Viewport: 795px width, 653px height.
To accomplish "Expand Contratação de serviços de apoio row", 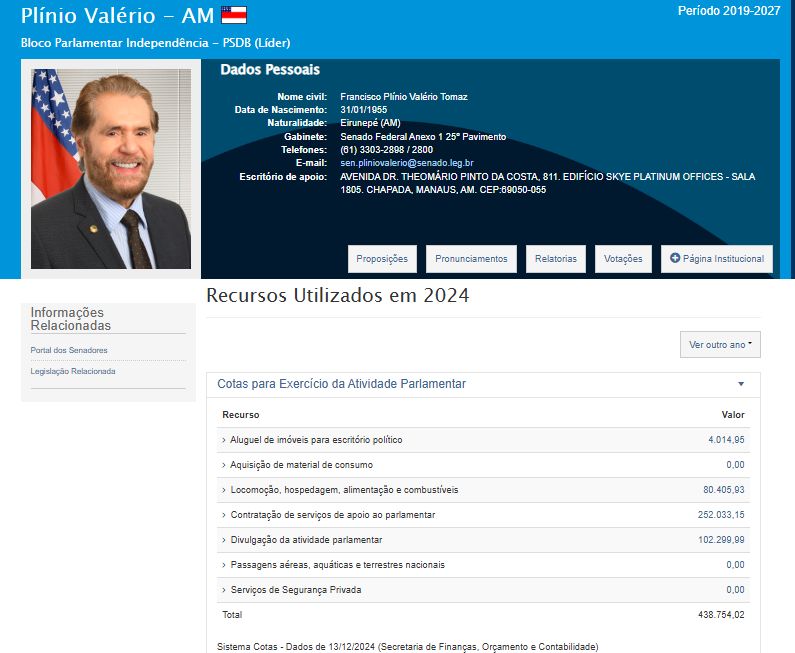I will [x=329, y=515].
